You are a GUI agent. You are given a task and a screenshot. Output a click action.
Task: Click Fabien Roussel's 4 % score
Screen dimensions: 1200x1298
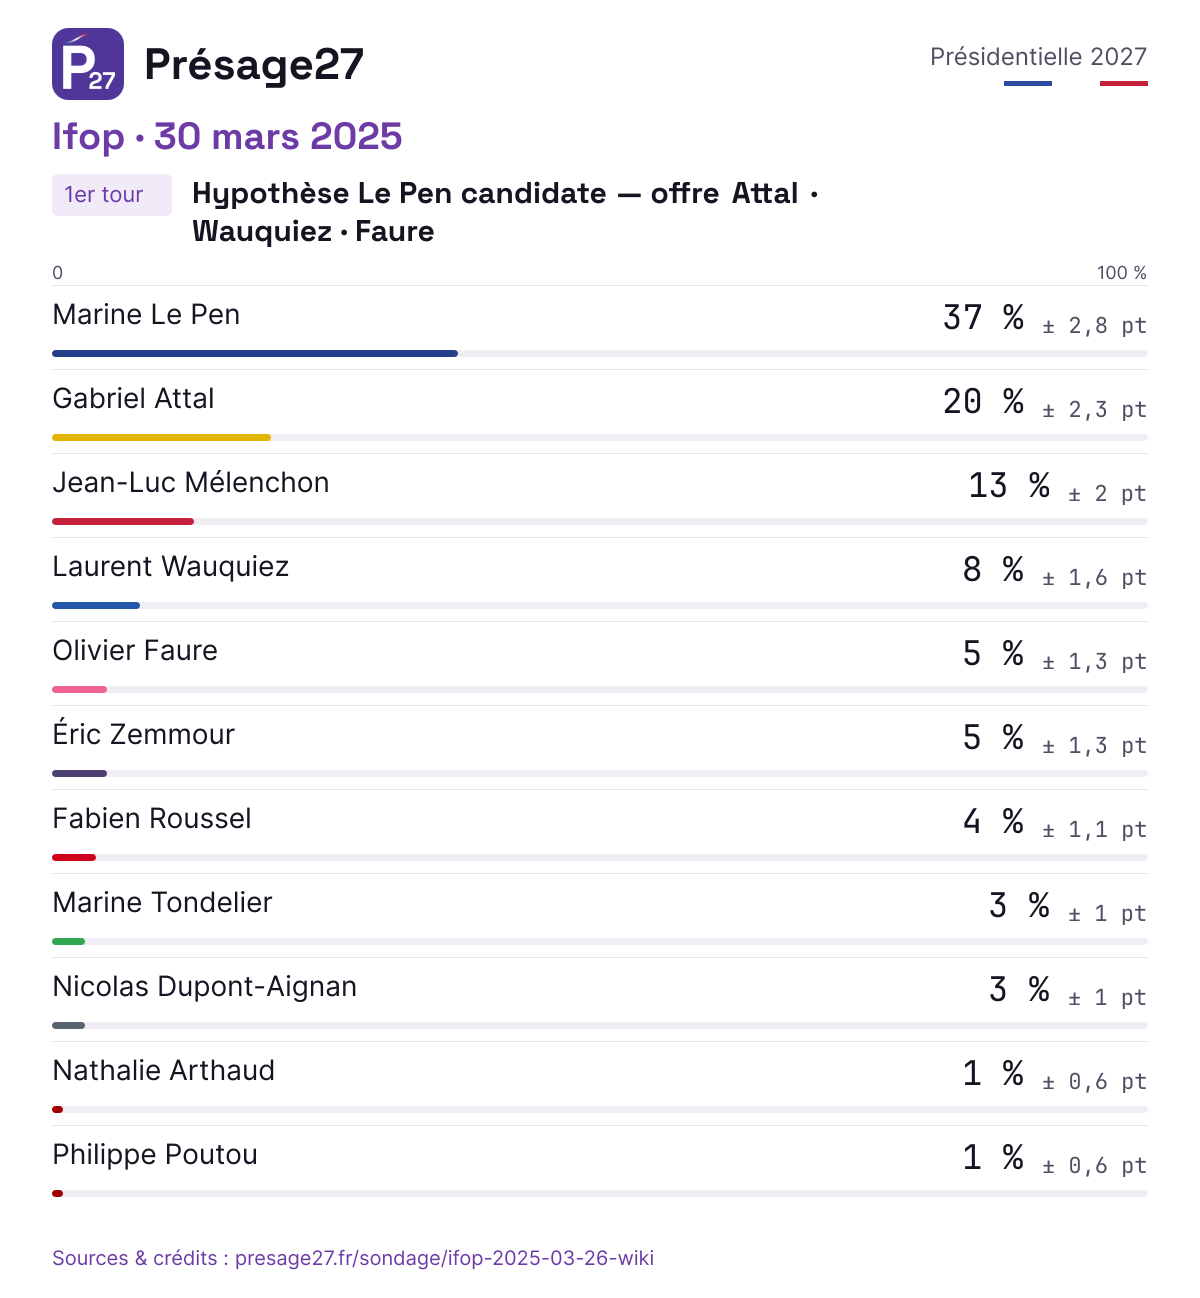(x=993, y=822)
